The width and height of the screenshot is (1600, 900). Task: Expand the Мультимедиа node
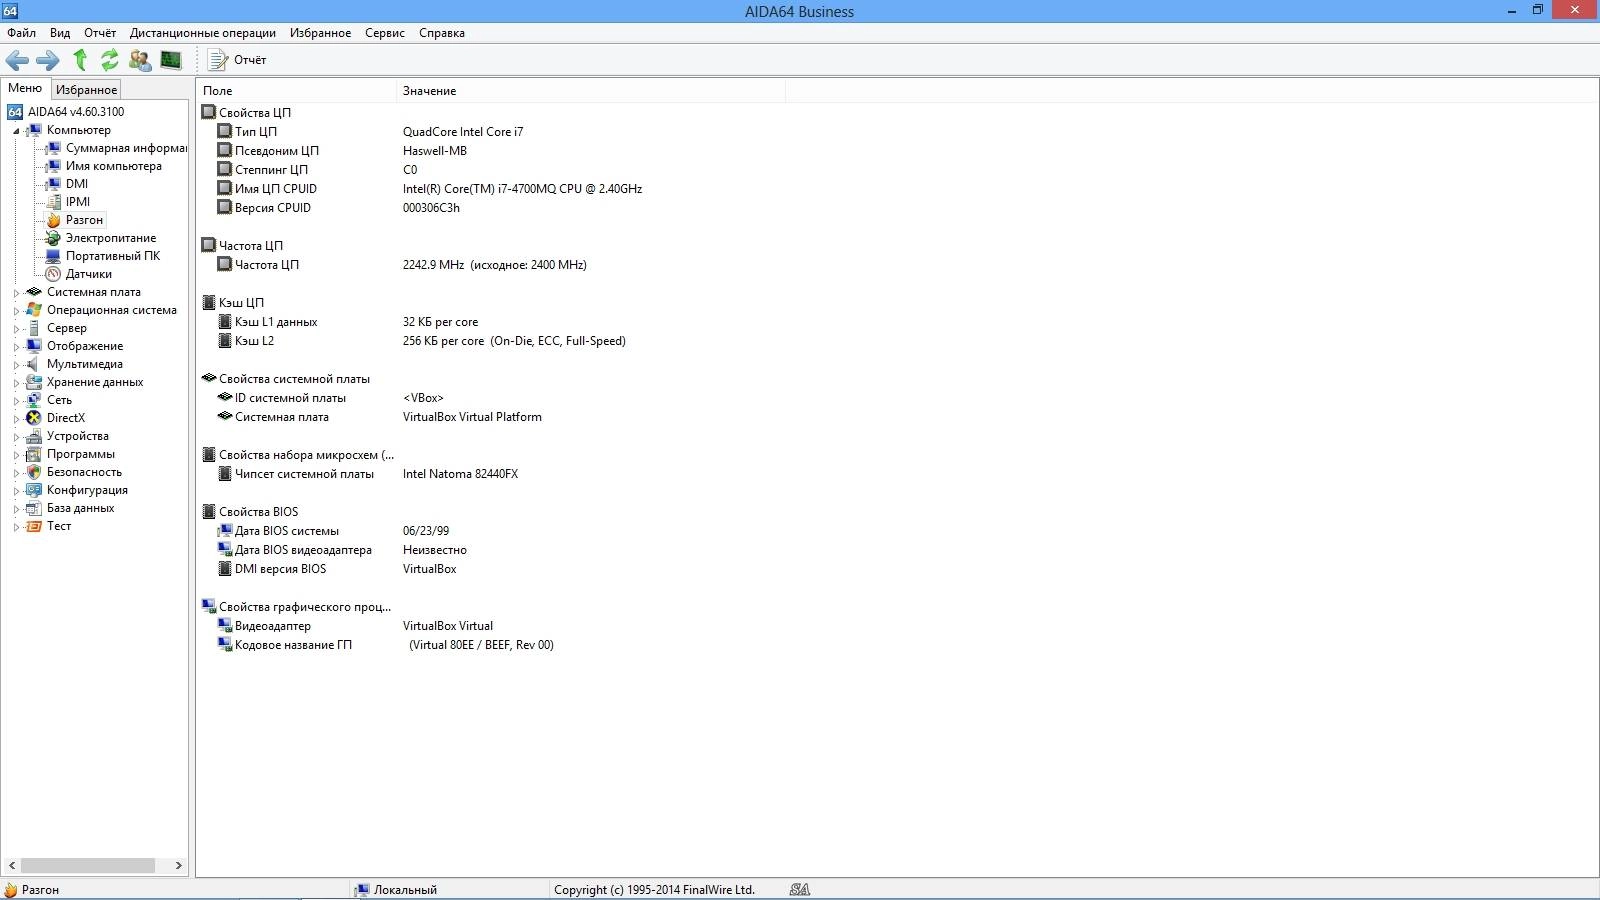(16, 365)
